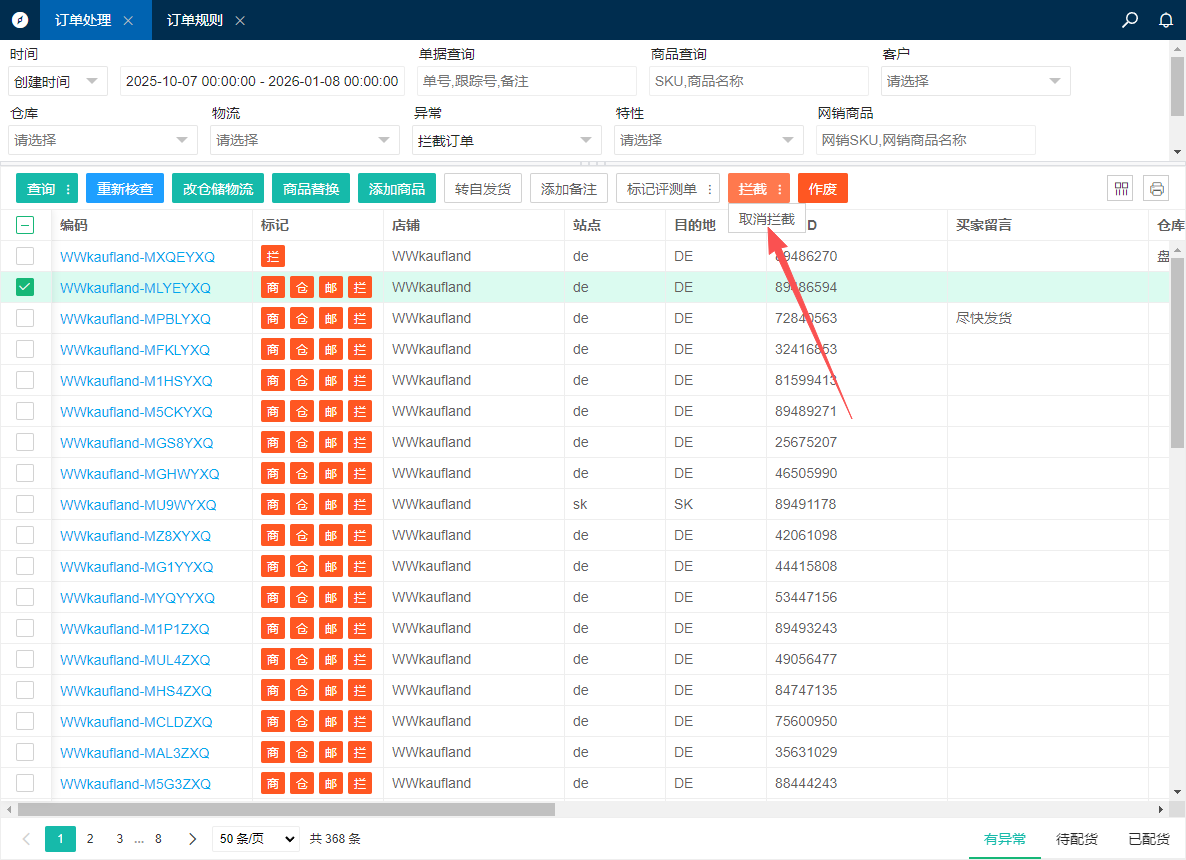Open the 异常 拦截订单 dropdown
The width and height of the screenshot is (1186, 860).
click(x=506, y=141)
